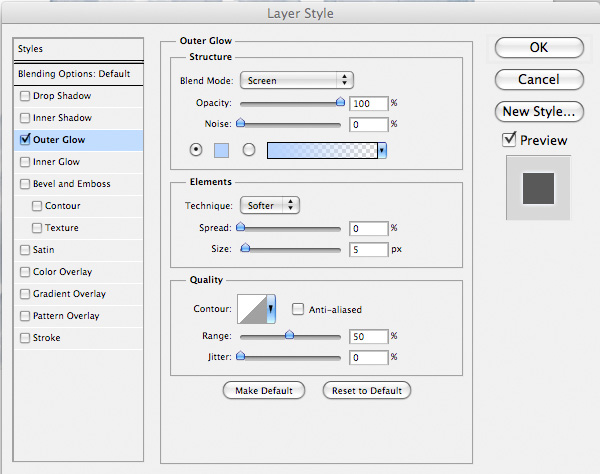Click the Reset to Default button
Viewport: 600px width, 474px height.
tap(367, 391)
